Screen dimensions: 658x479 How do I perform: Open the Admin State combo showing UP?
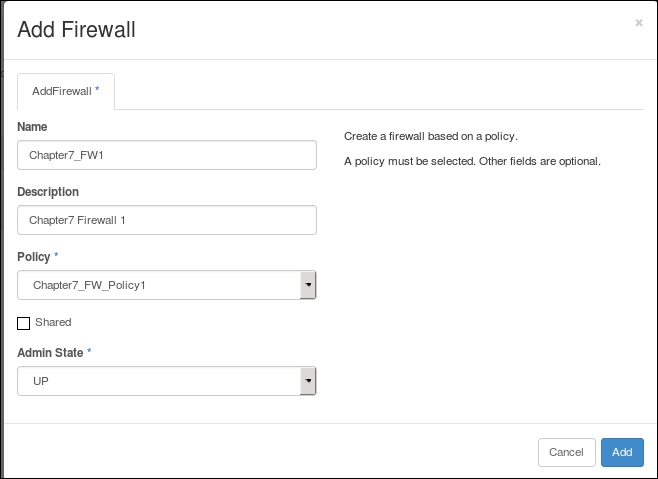coord(167,381)
